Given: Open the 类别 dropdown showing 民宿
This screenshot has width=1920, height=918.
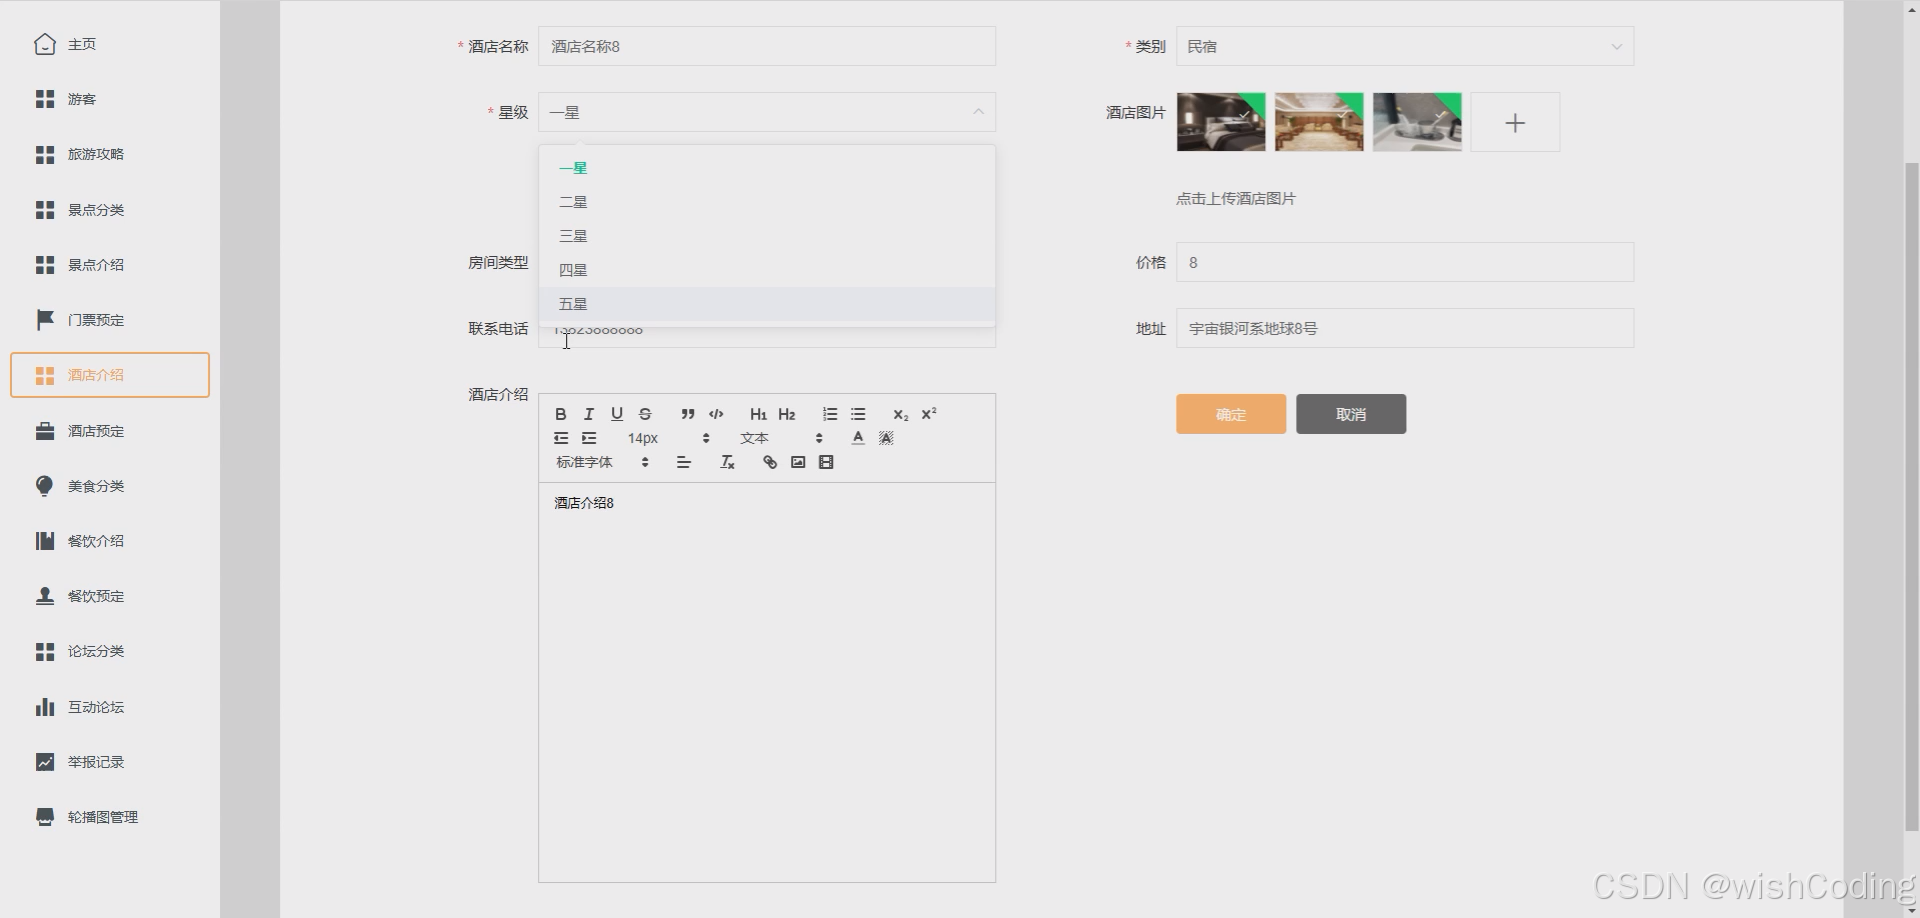Looking at the screenshot, I should pos(1405,46).
